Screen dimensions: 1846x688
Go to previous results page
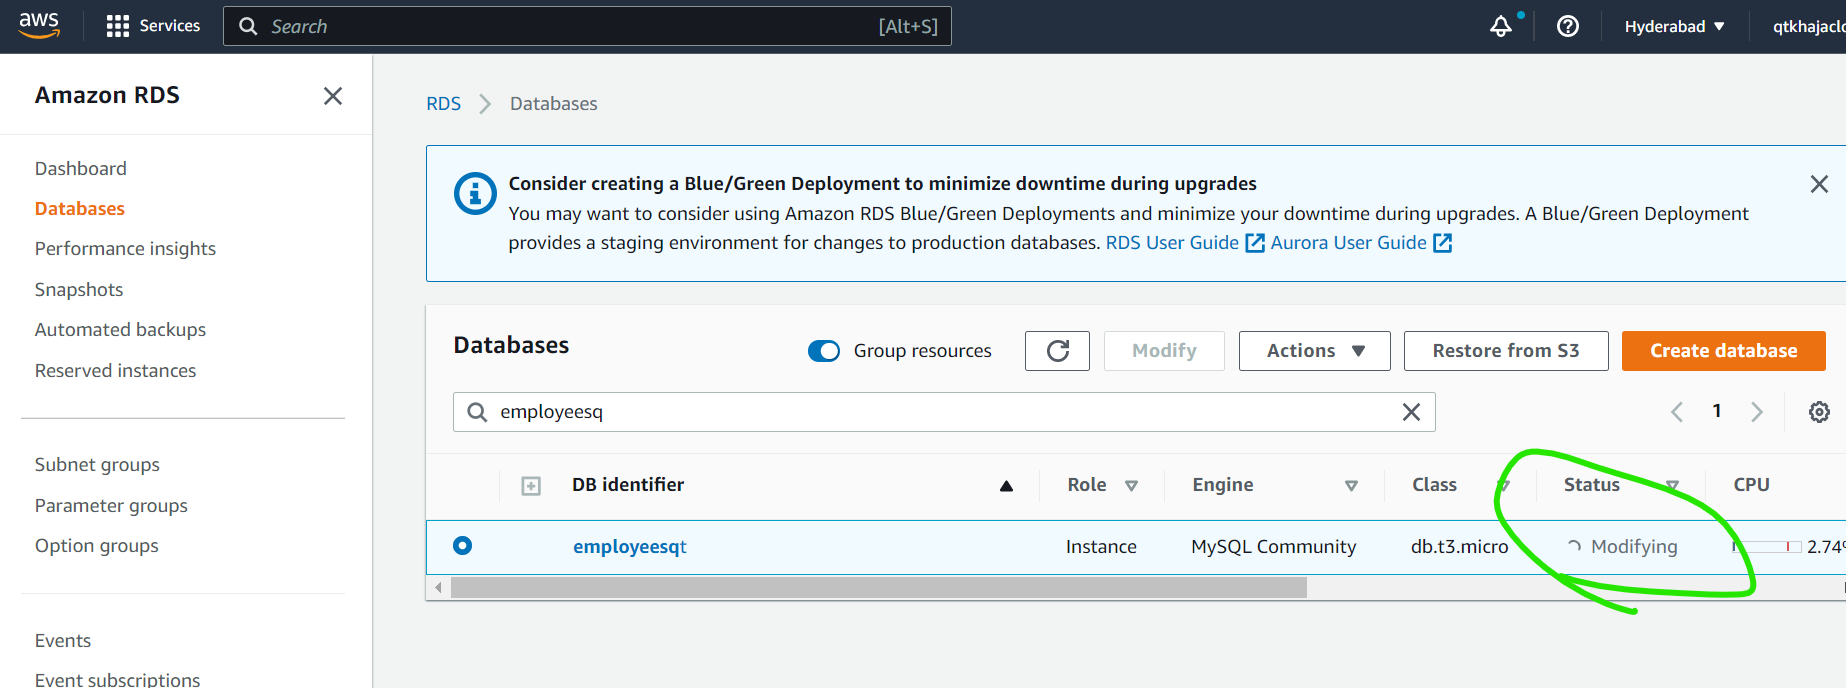pos(1677,412)
